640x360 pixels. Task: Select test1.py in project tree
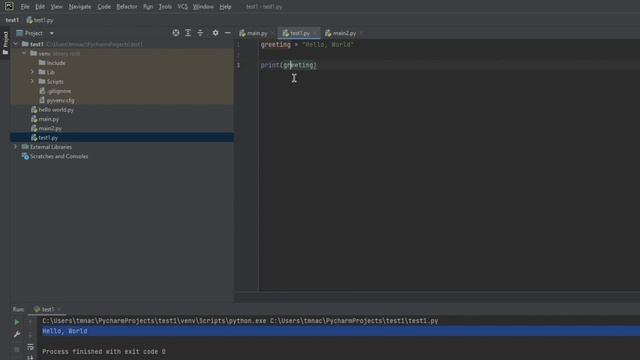[122, 138]
